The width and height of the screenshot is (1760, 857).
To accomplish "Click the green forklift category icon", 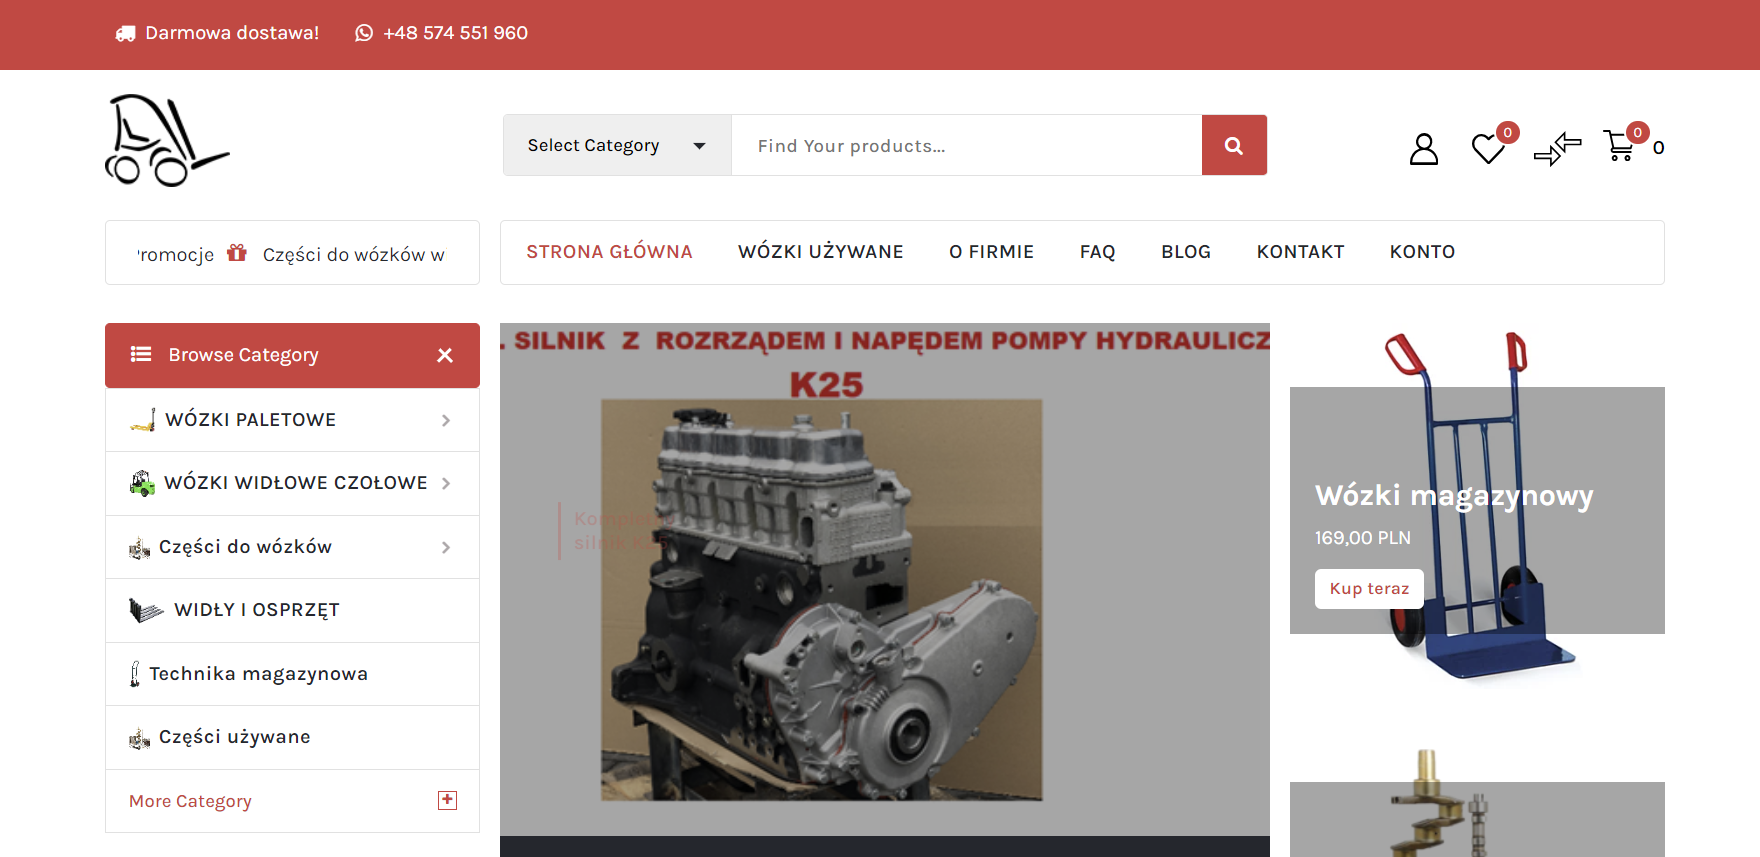I will pyautogui.click(x=143, y=483).
